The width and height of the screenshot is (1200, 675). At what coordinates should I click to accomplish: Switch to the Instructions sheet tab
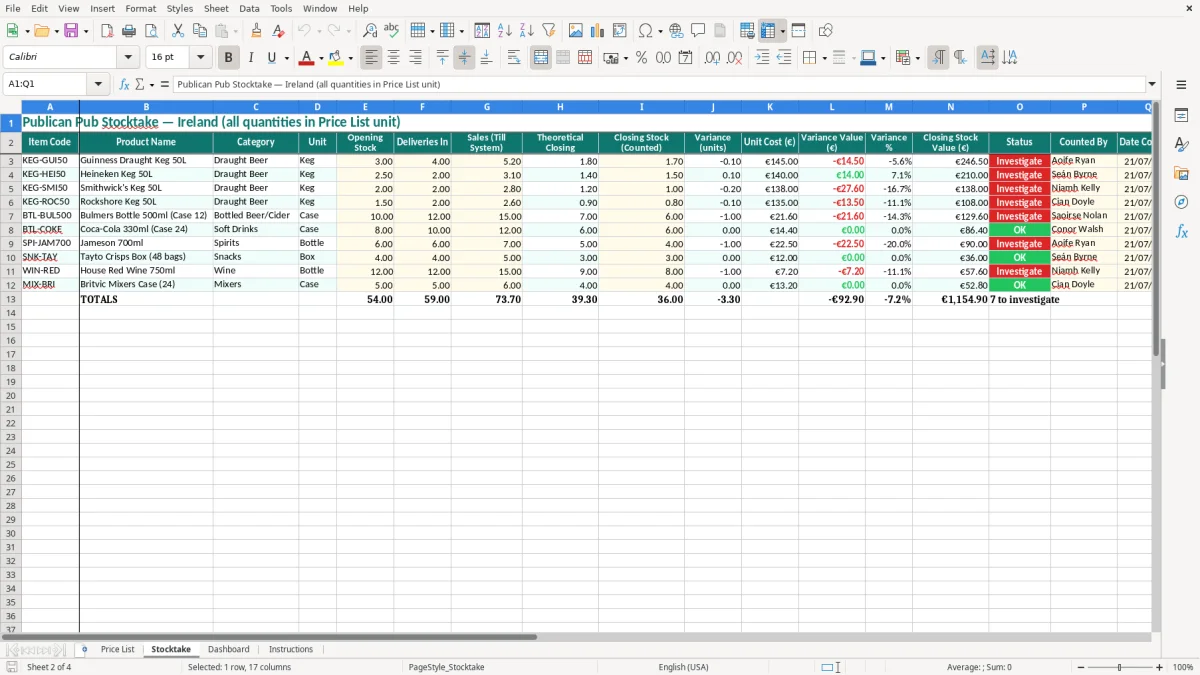pos(291,649)
